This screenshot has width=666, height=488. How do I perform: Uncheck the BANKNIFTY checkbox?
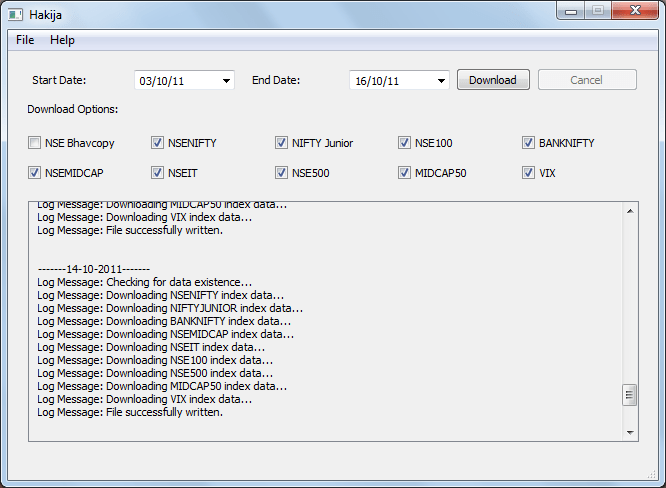[528, 143]
